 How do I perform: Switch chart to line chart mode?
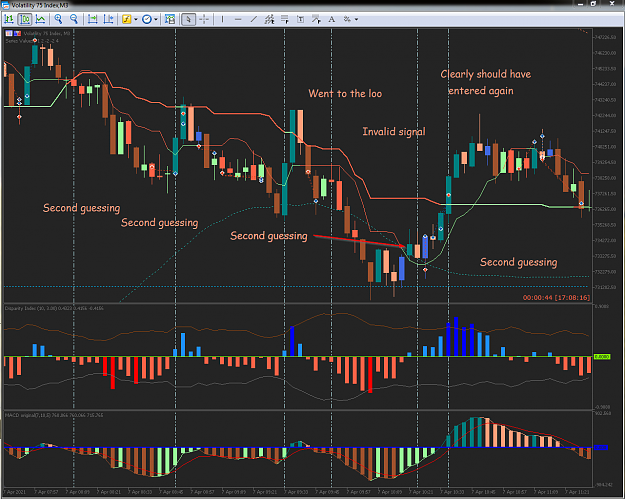[40, 19]
